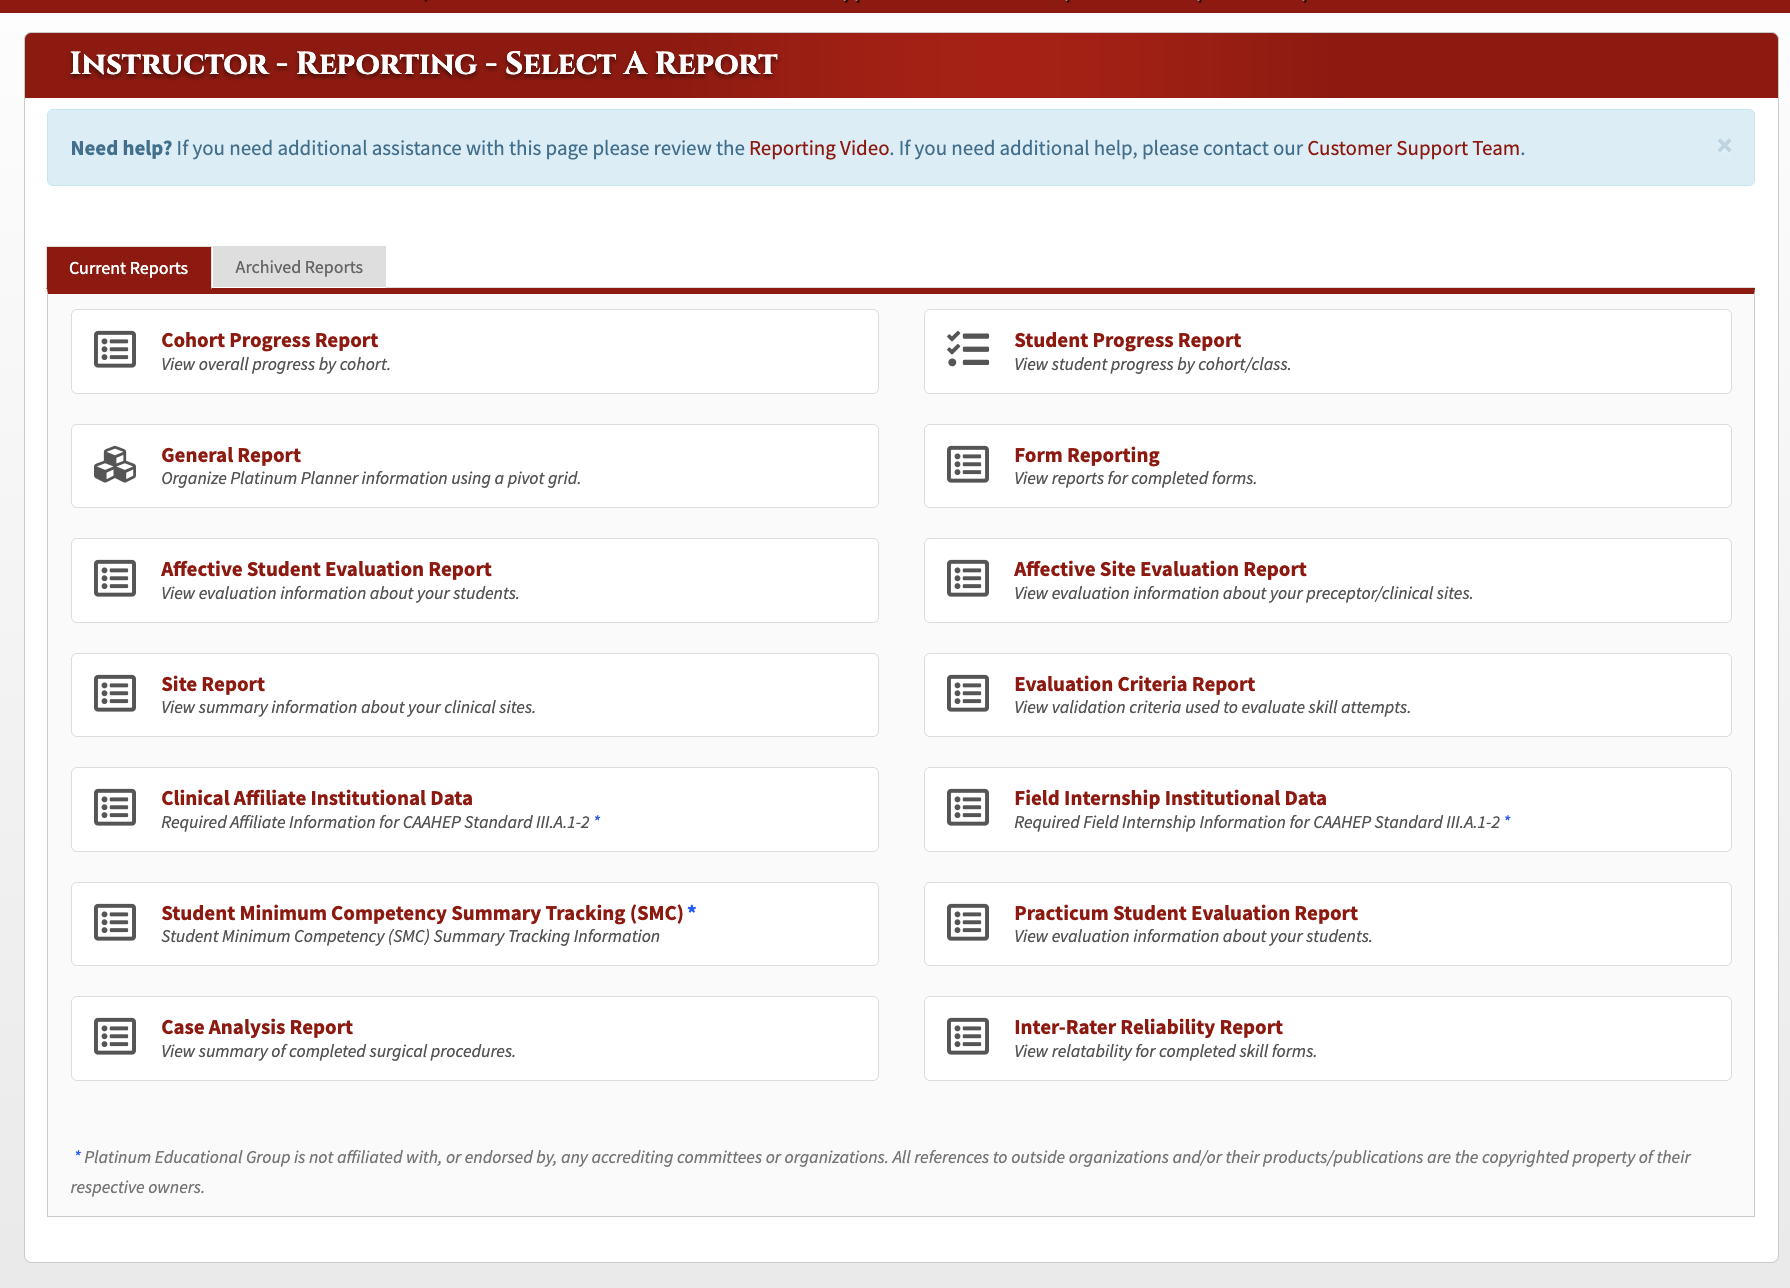This screenshot has width=1790, height=1288.
Task: Contact the Customer Support Team link
Action: [x=1413, y=148]
